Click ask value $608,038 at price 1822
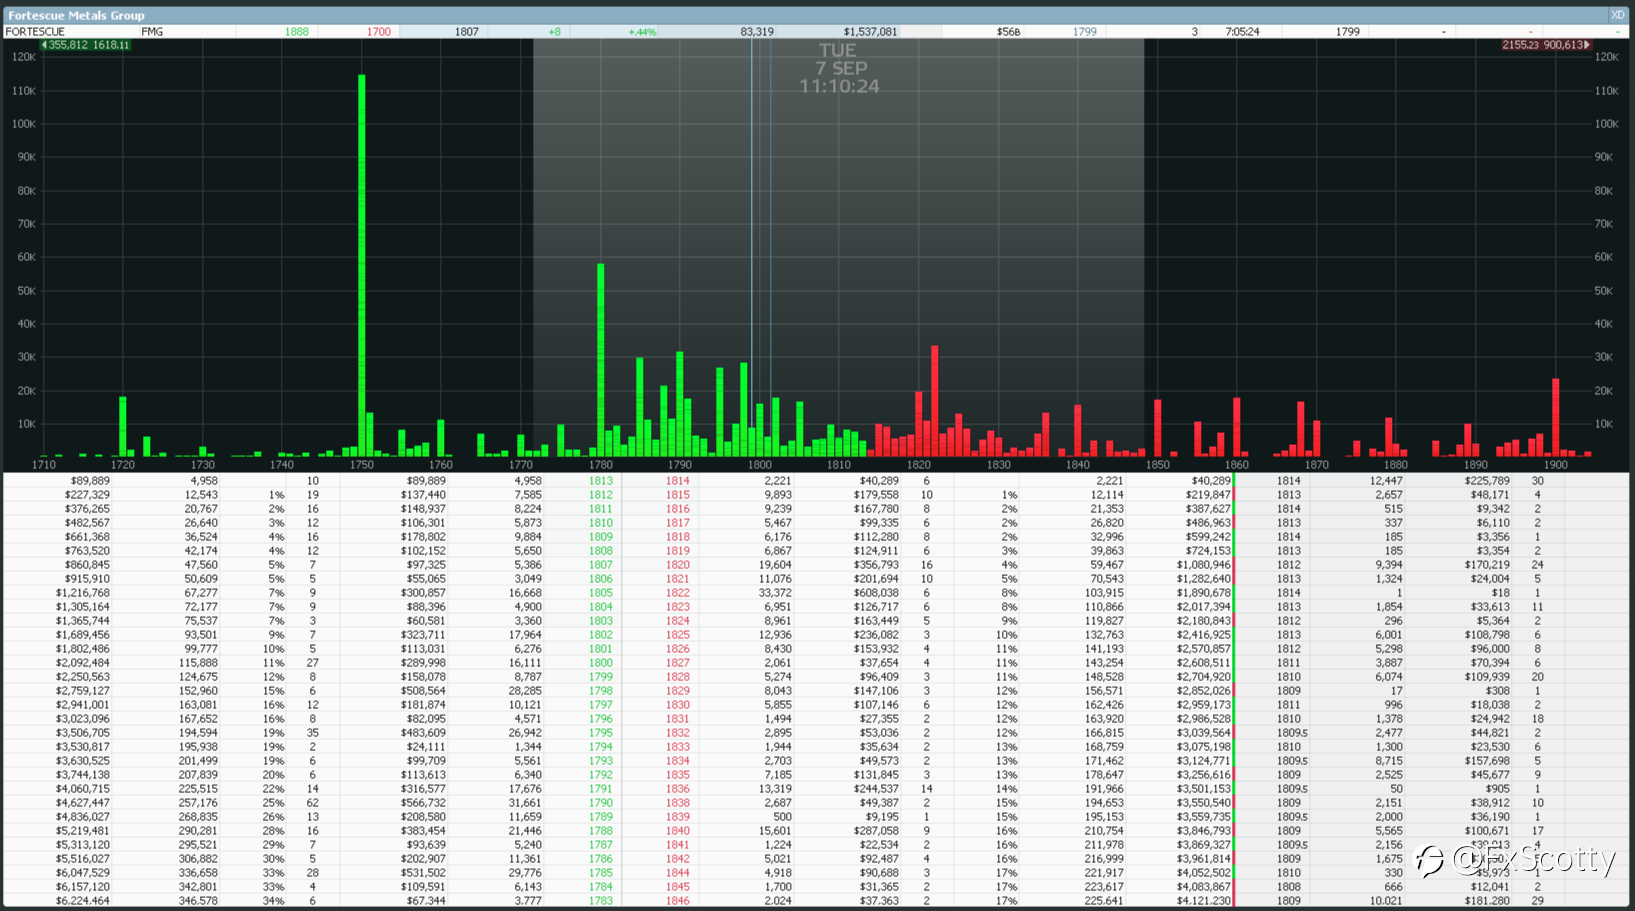This screenshot has width=1635, height=911. point(875,593)
